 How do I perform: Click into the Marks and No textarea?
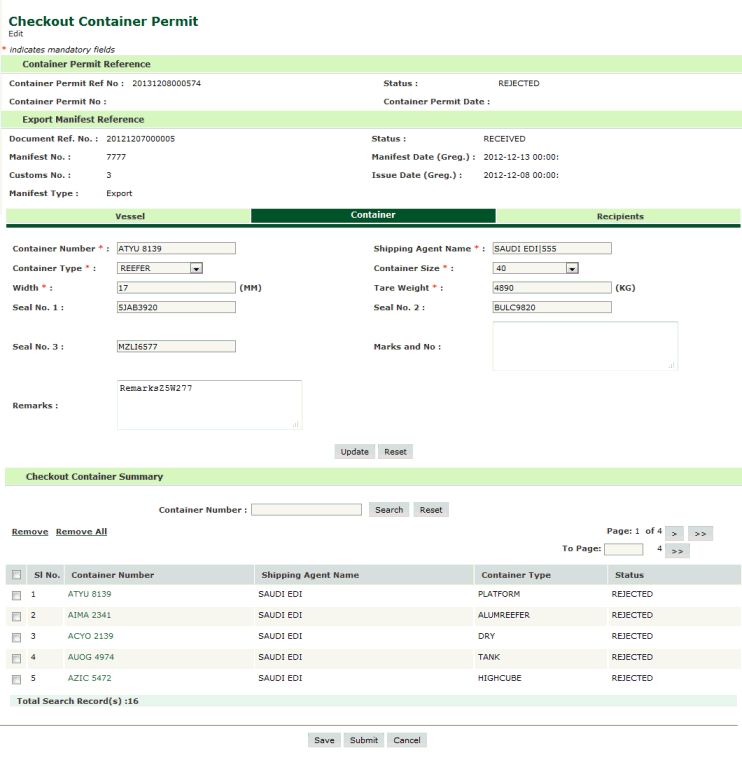coord(584,346)
